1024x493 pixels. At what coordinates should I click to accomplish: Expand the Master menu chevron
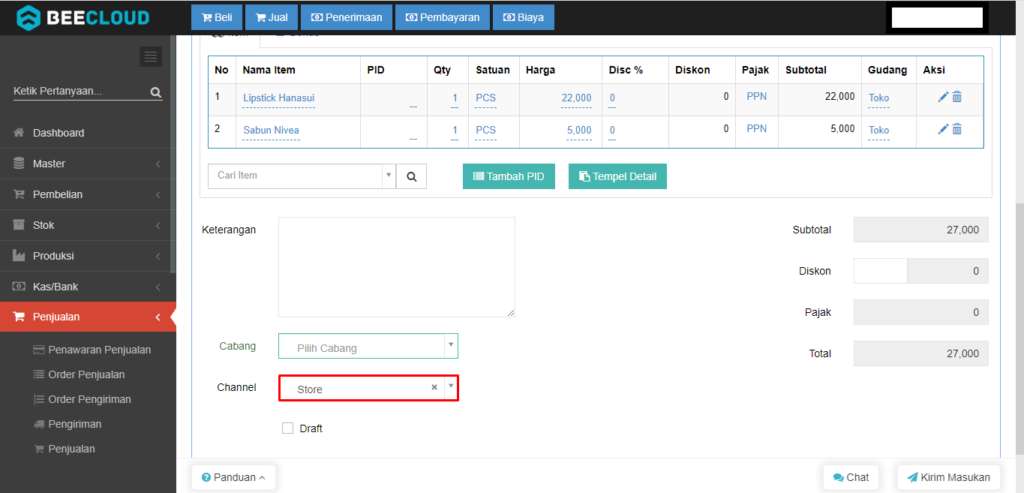pos(158,164)
